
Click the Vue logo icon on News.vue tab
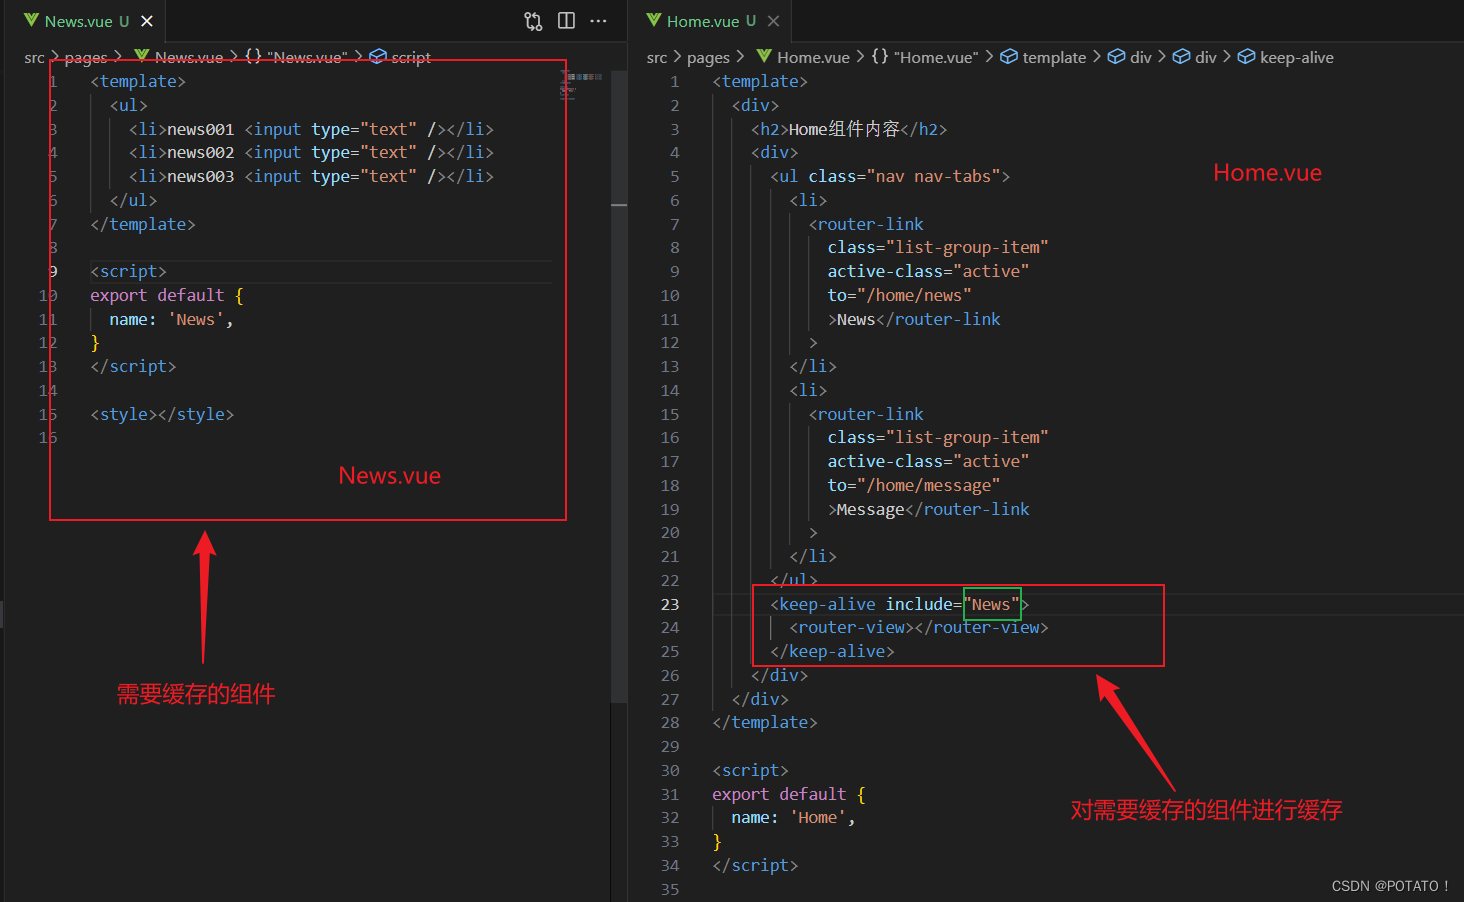[31, 20]
